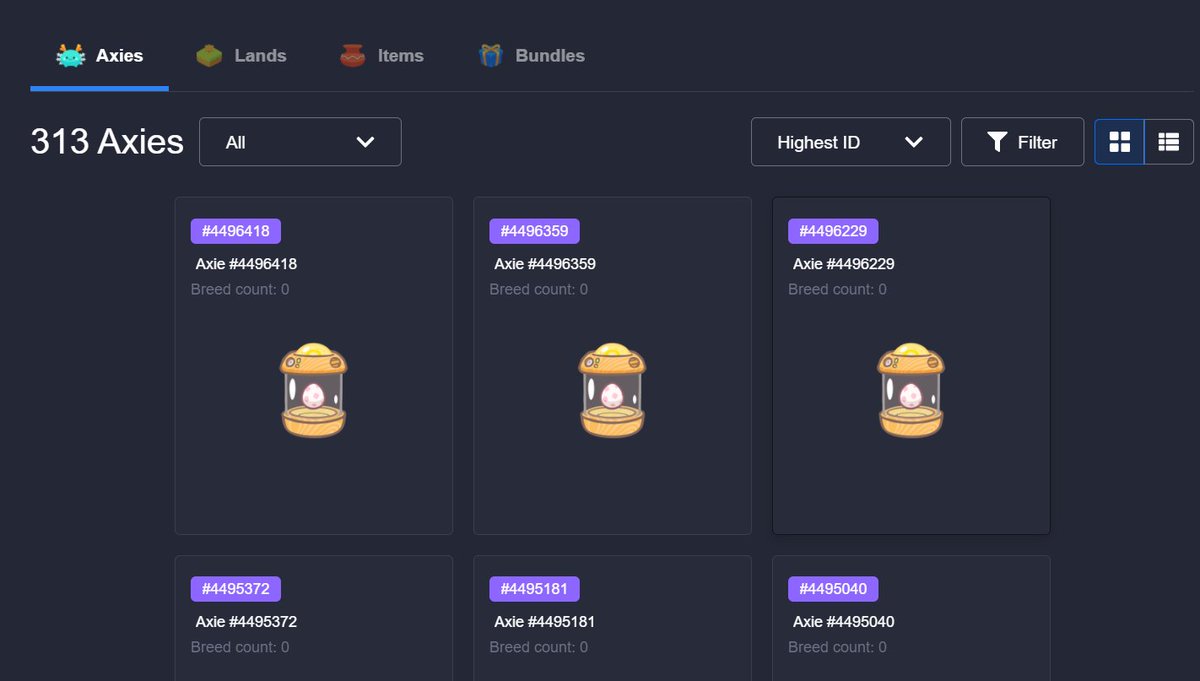Open the All filter dropdown
The width and height of the screenshot is (1200, 681).
point(300,142)
